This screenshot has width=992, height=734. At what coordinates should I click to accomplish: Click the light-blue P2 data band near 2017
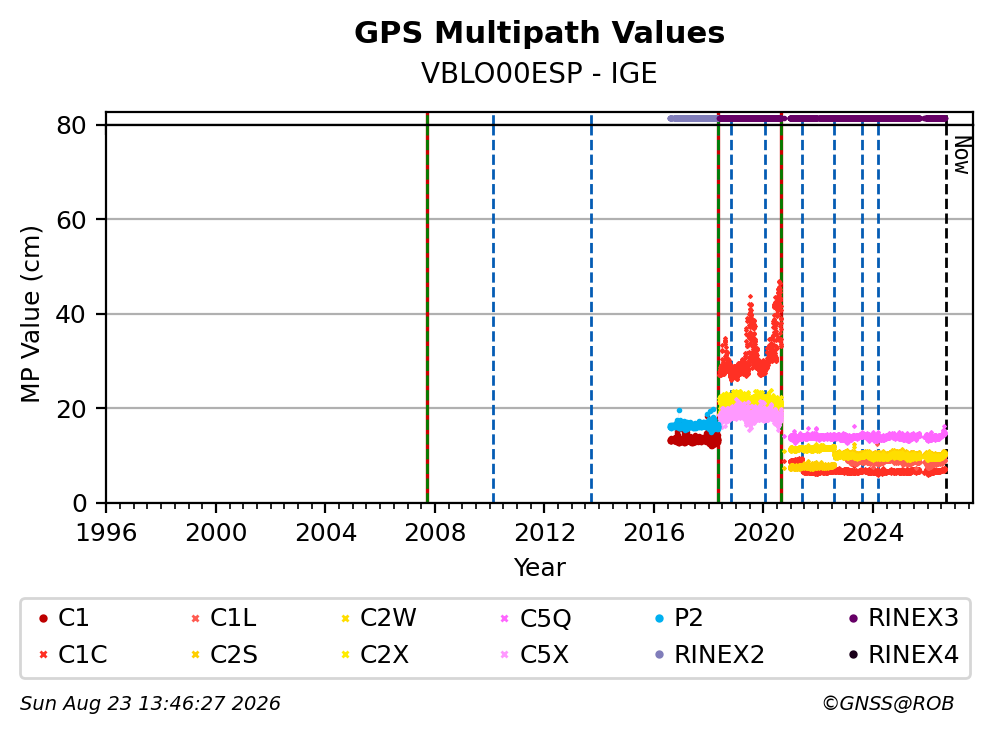(695, 425)
